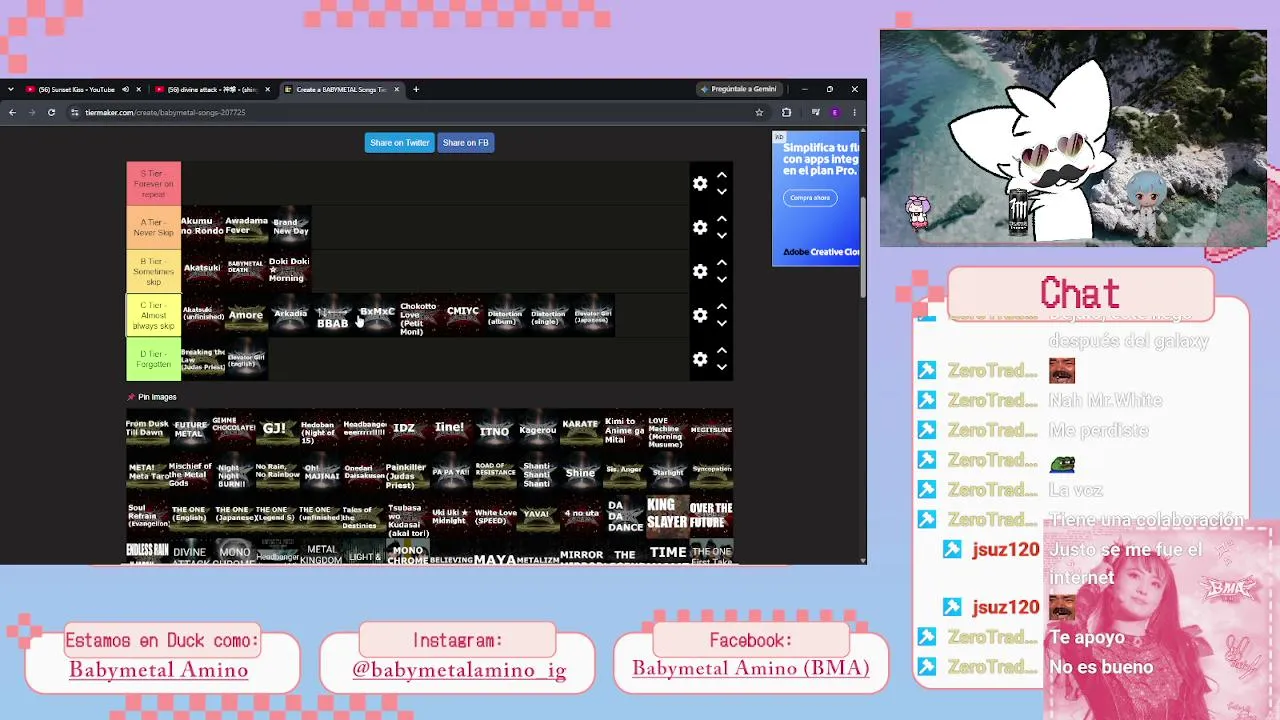Select the Kagerou song tile
1280x720 pixels.
click(537, 429)
